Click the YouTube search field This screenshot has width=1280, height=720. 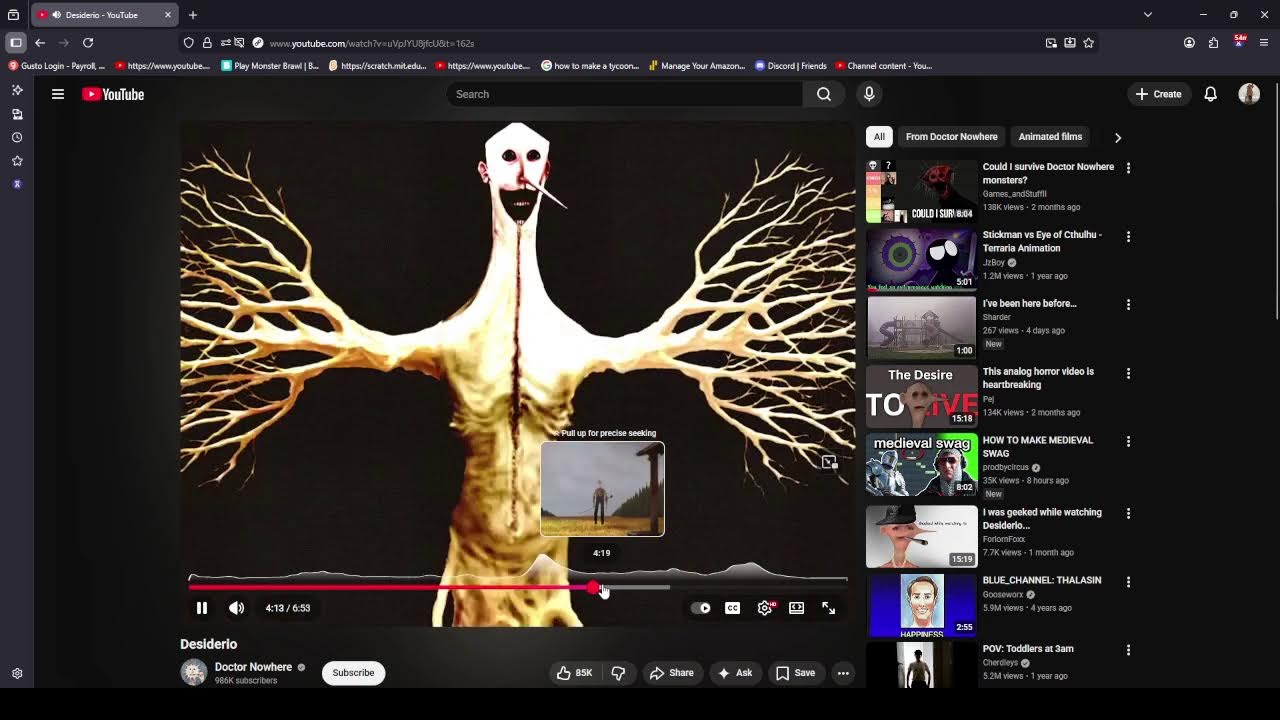[625, 94]
